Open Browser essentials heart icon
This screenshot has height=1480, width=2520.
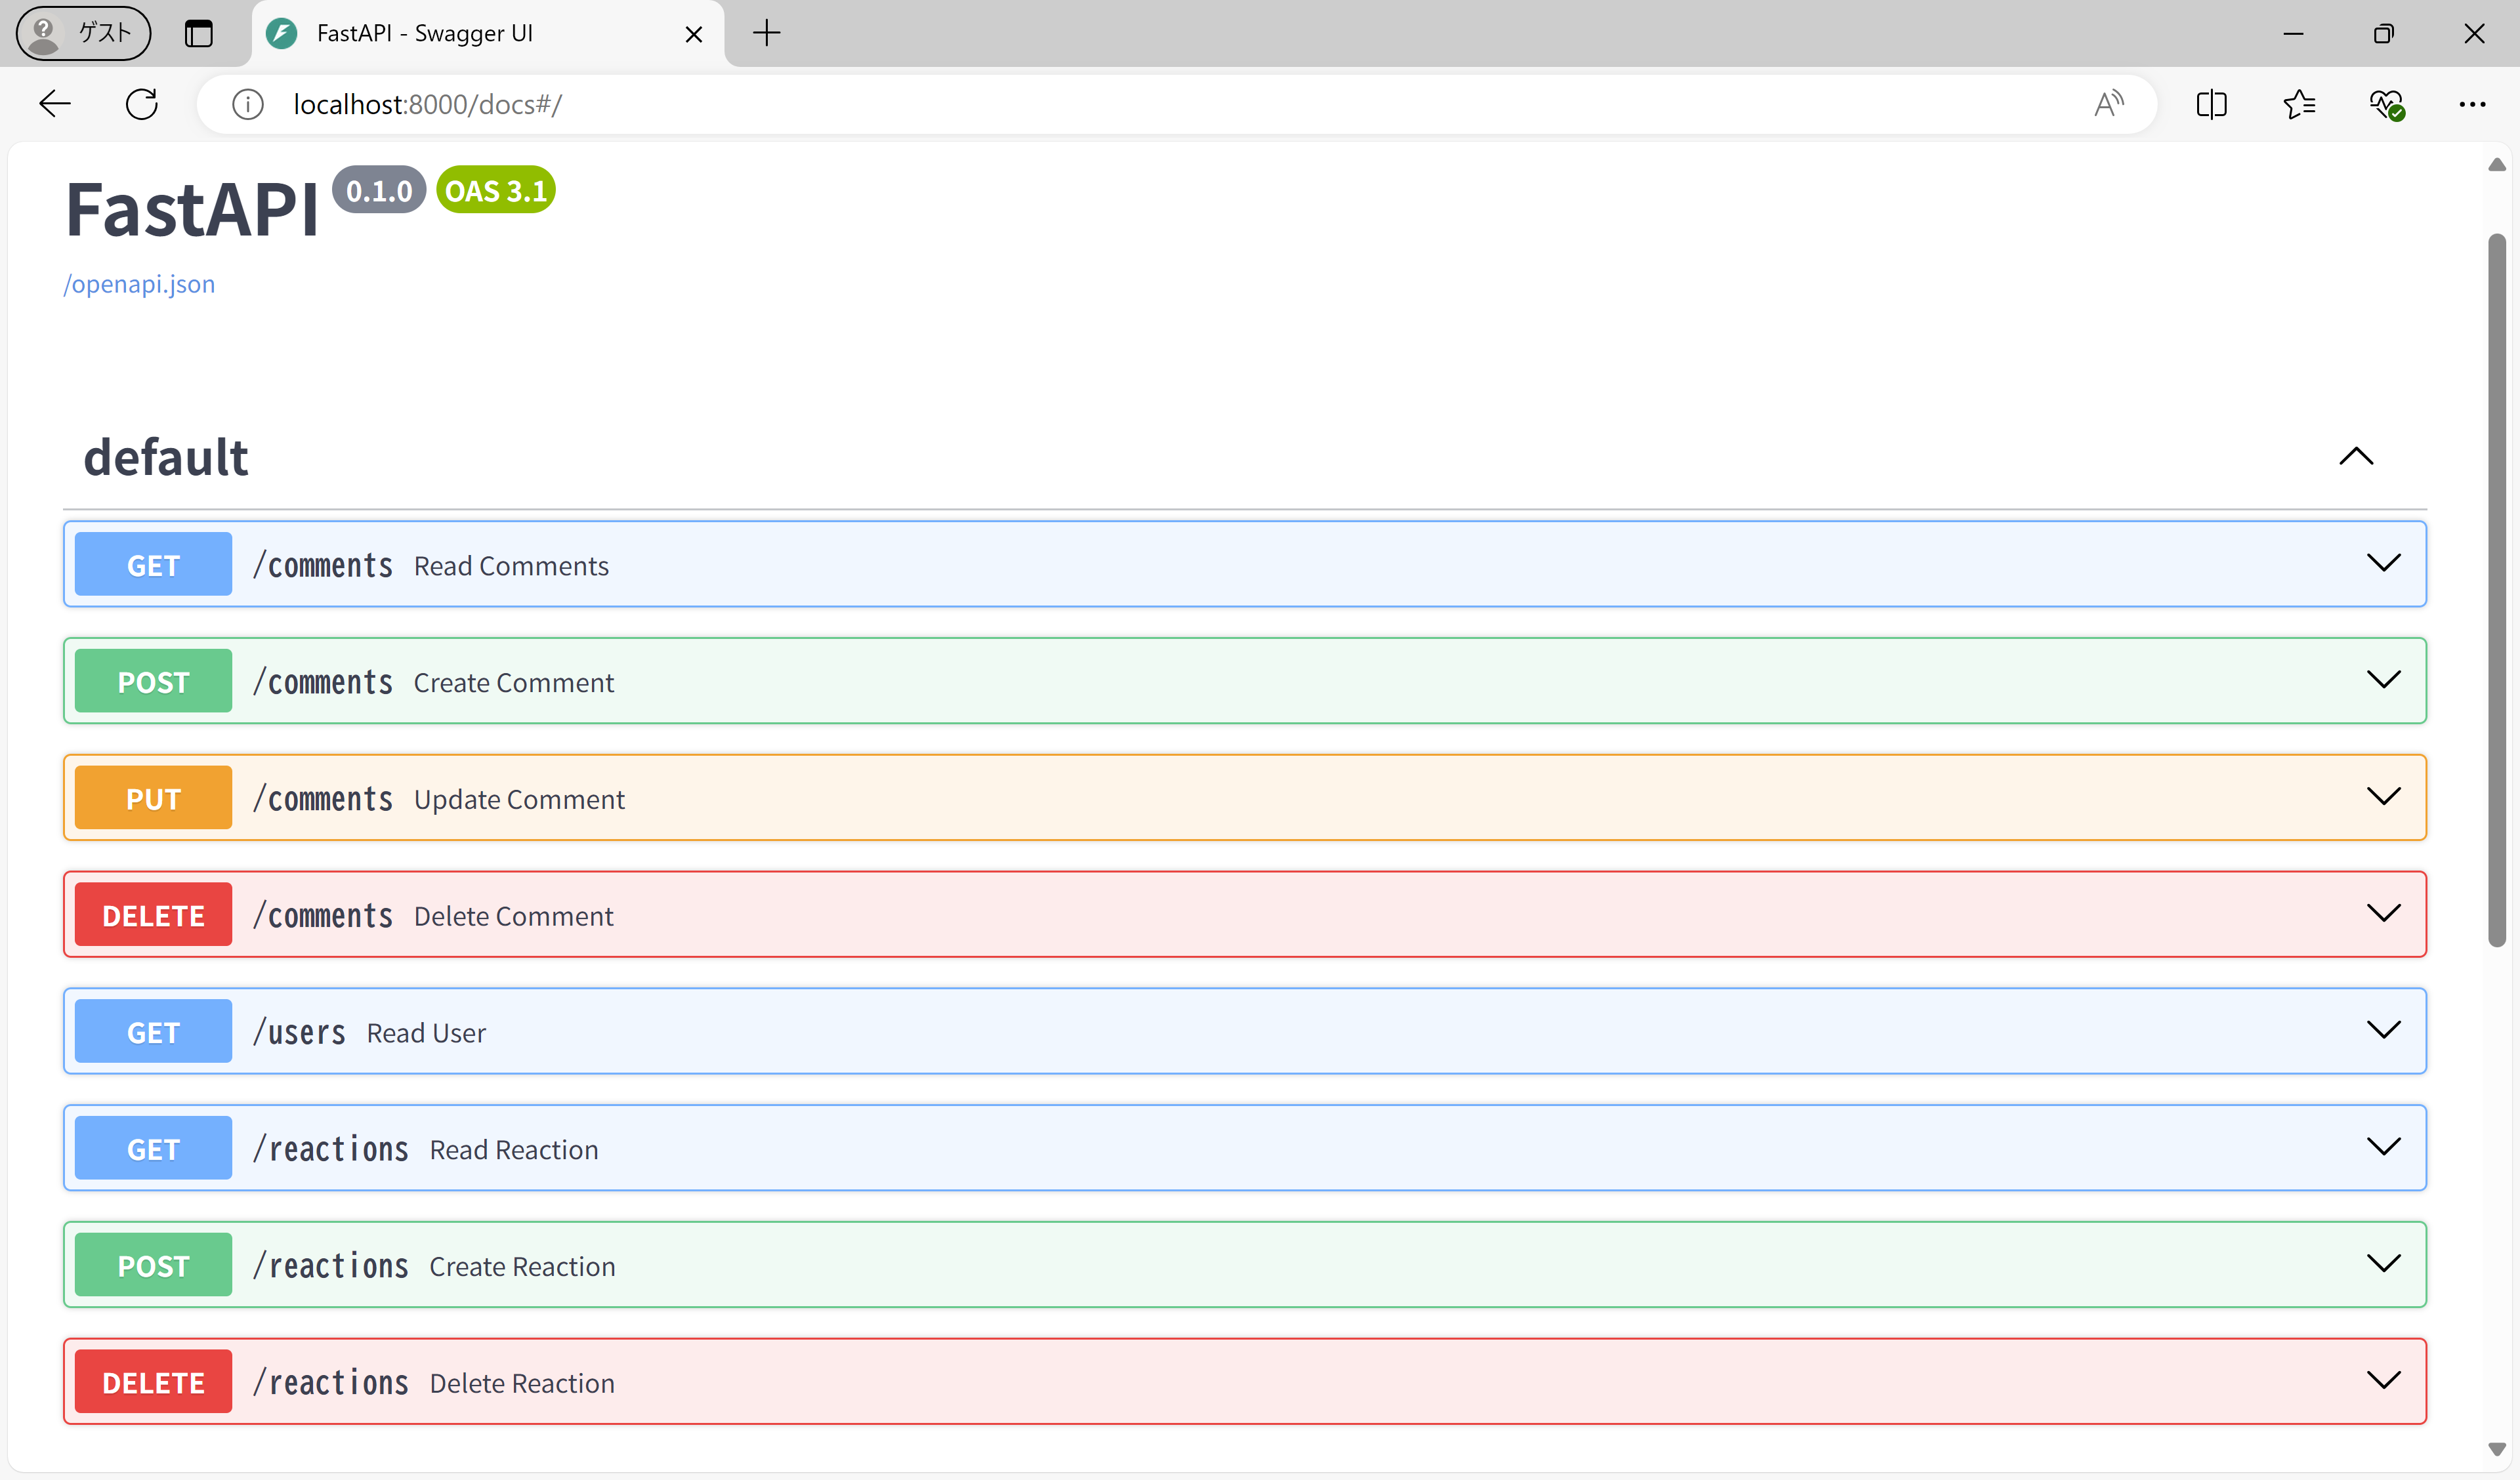[x=2386, y=104]
